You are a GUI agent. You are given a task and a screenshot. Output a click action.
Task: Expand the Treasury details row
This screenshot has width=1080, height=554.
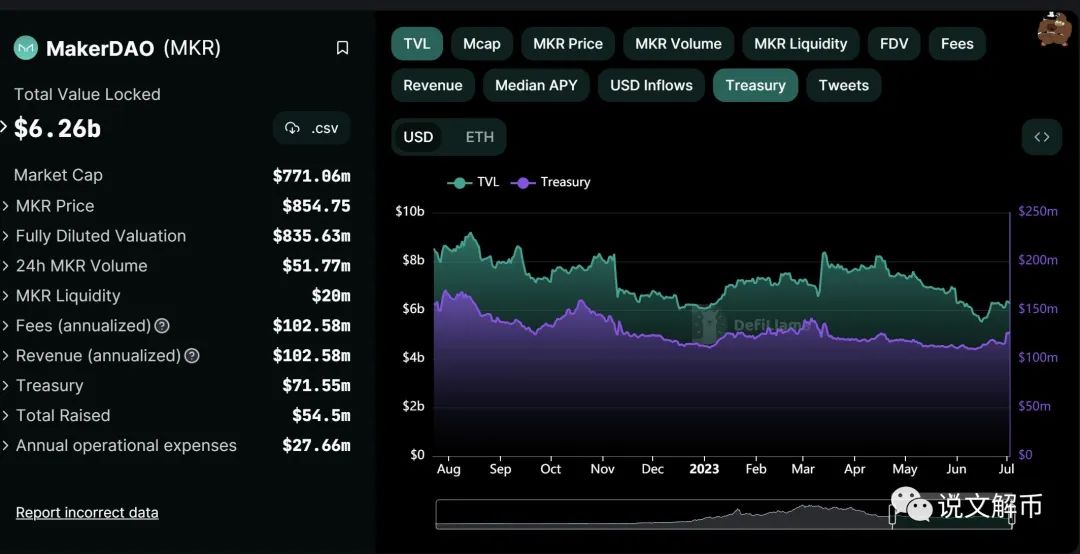(x=49, y=386)
